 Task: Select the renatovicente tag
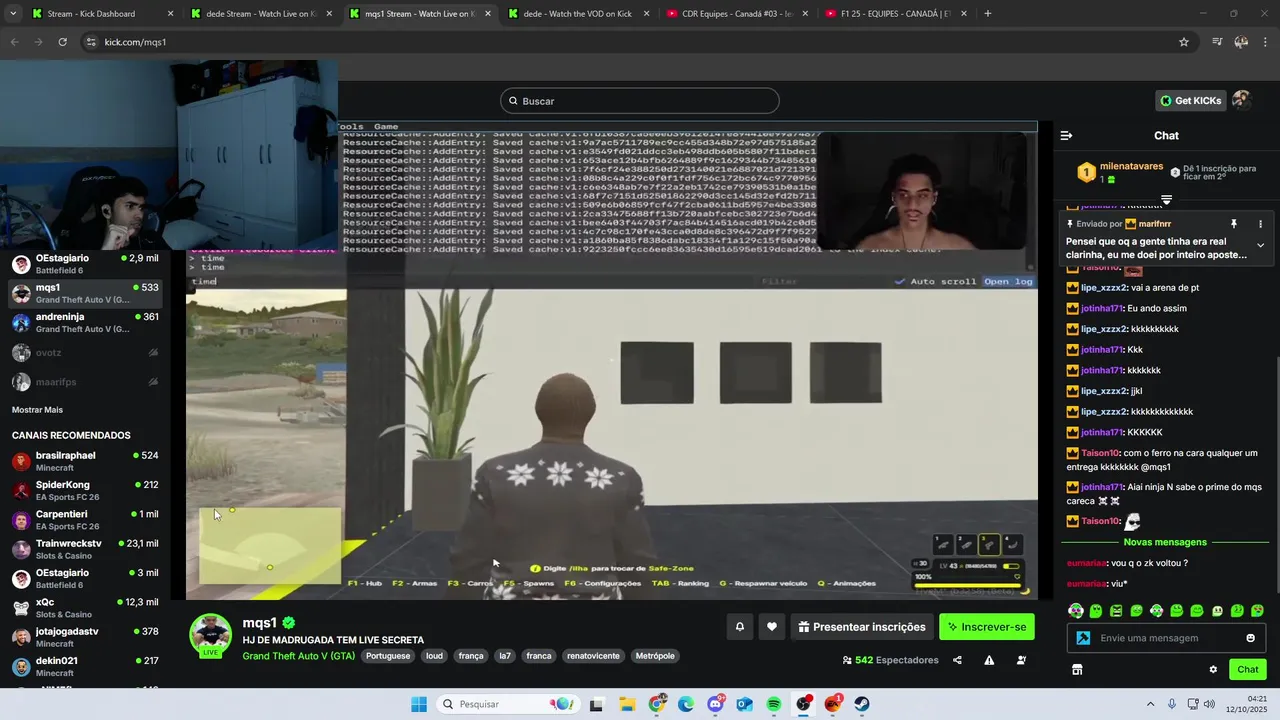tap(594, 656)
